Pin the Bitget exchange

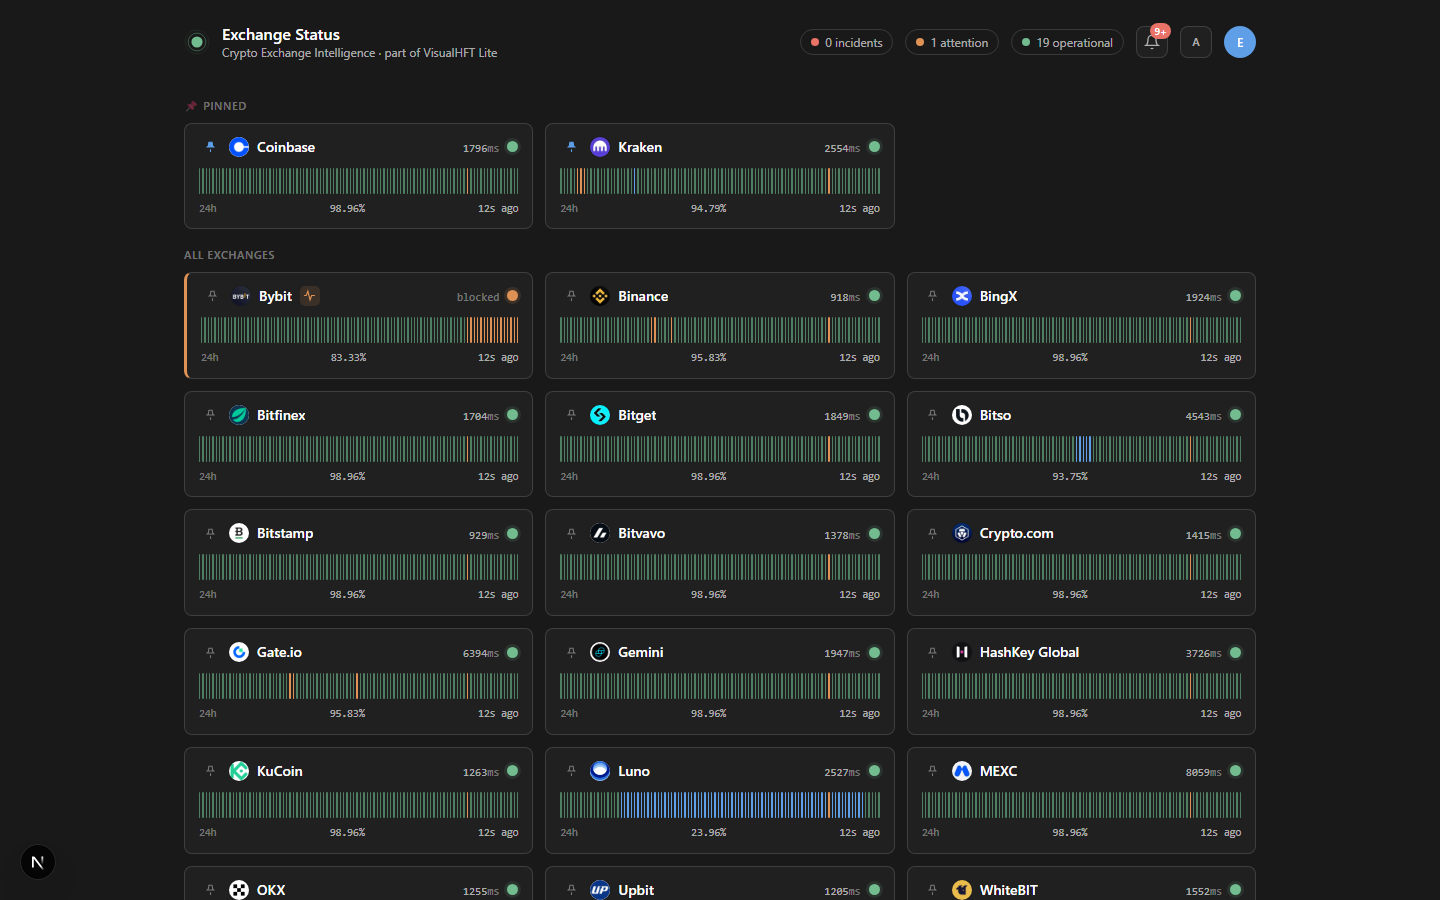coord(571,415)
